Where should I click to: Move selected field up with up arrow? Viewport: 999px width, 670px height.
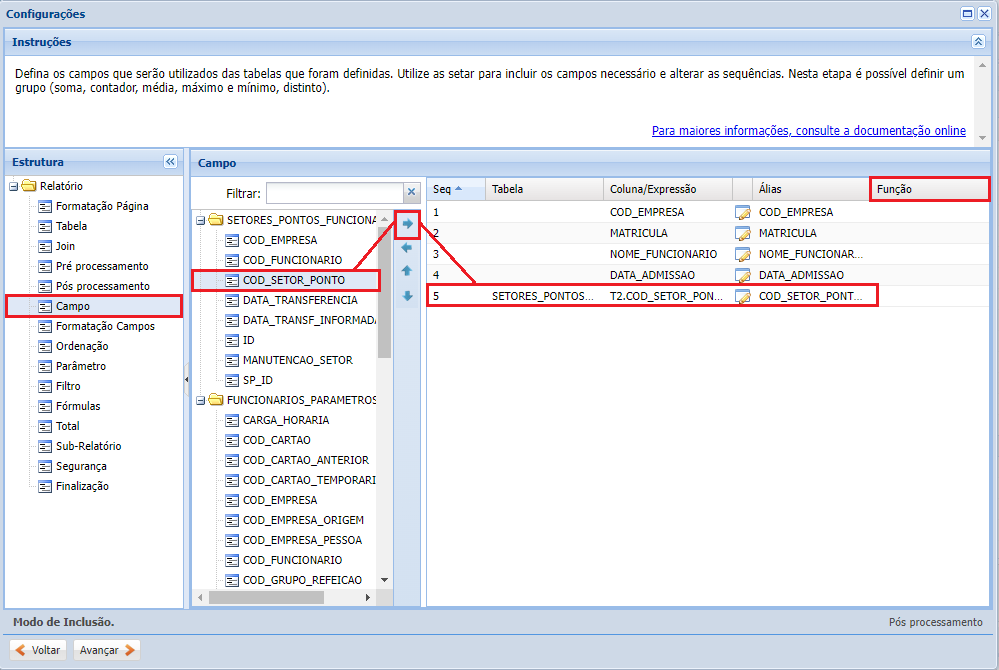407,271
